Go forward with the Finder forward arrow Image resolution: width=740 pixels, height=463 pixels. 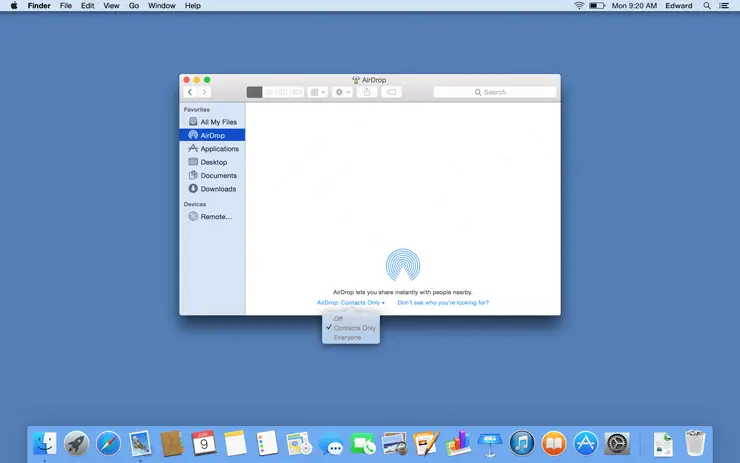click(x=204, y=92)
